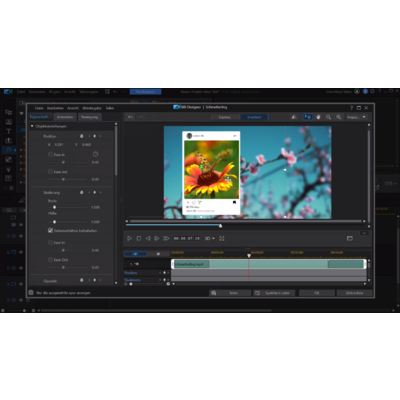The width and height of the screenshot is (400, 400).
Task: Uncheck Seitenverhältnis beibehalten checkbox
Action: pyautogui.click(x=50, y=230)
